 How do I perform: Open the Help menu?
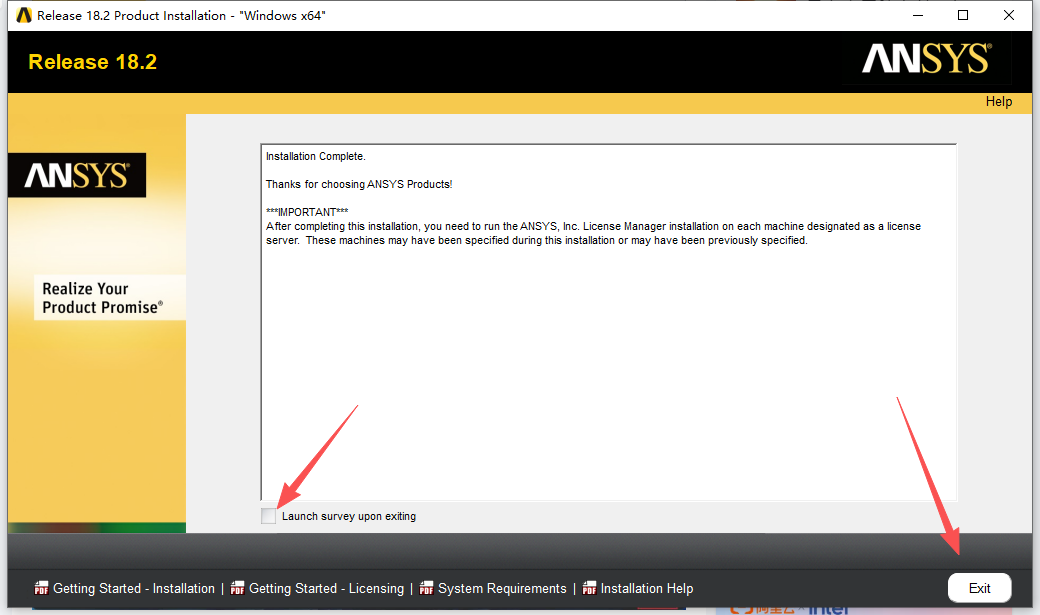point(998,101)
